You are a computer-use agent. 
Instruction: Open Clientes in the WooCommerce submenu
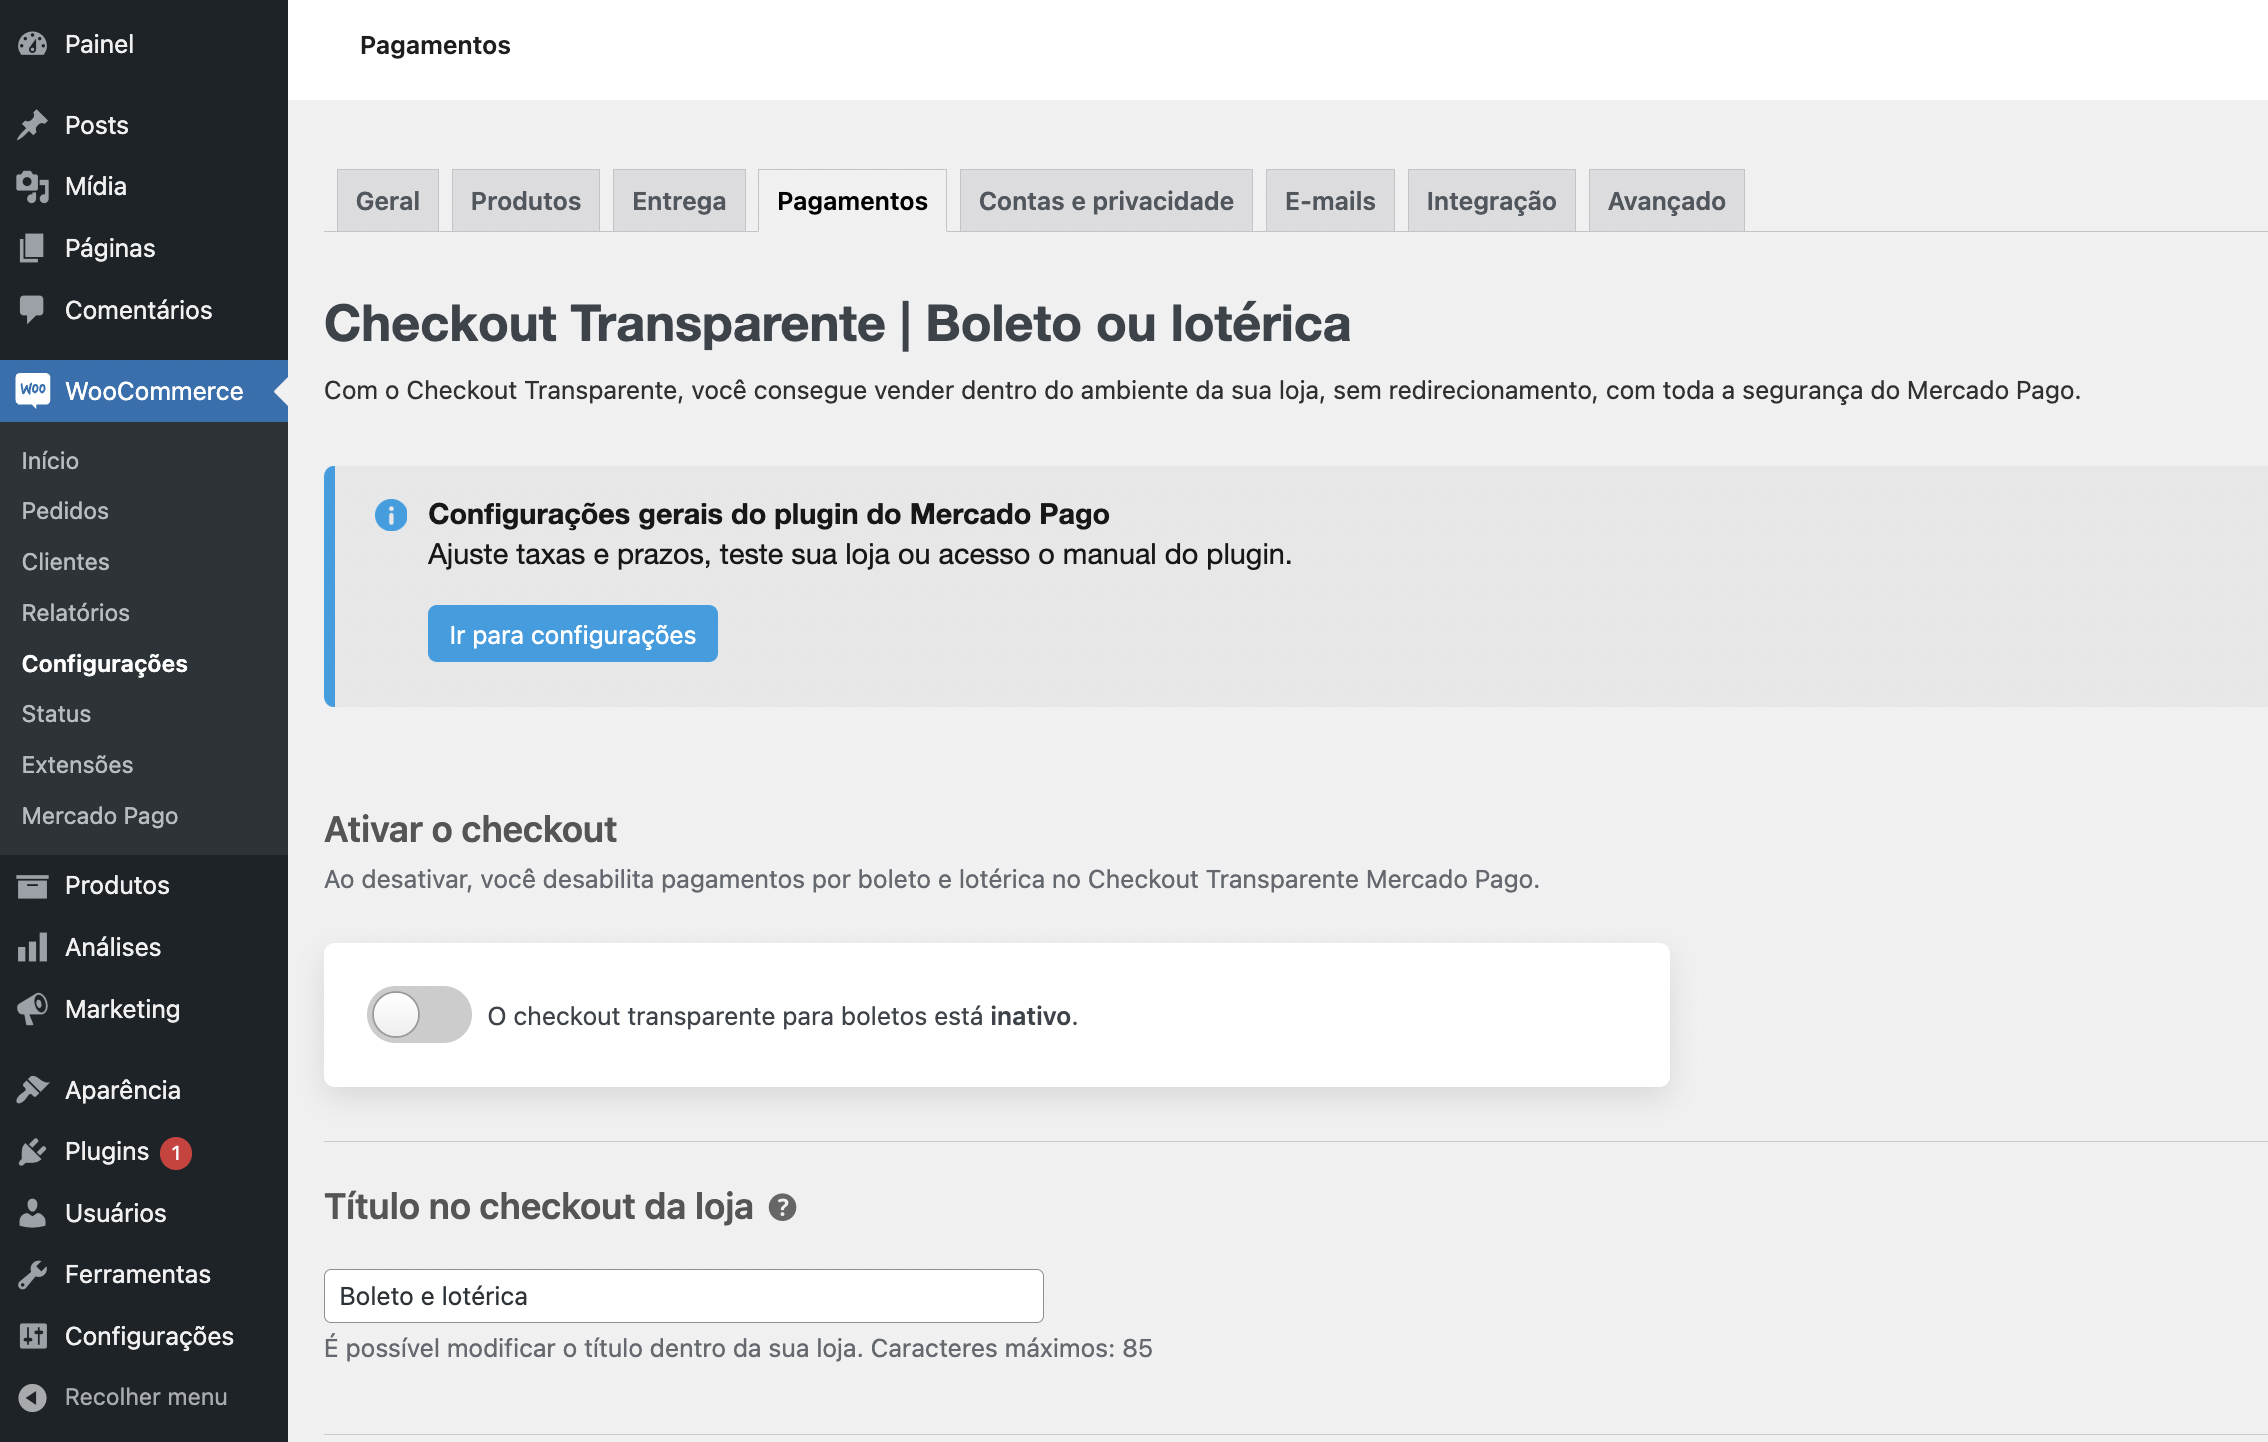pyautogui.click(x=66, y=562)
